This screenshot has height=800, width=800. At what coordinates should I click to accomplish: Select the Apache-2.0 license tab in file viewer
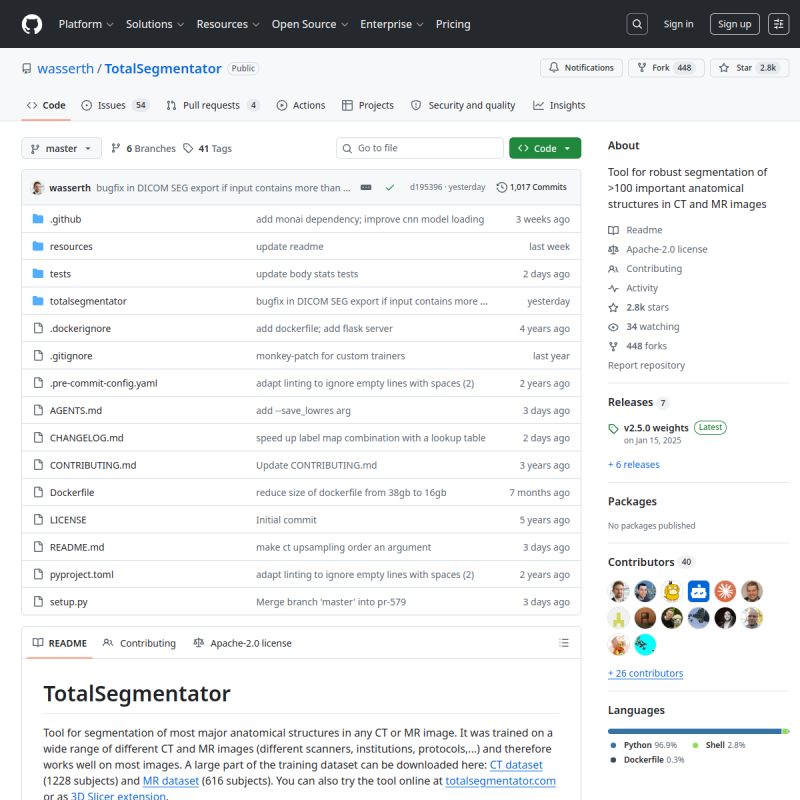(242, 643)
